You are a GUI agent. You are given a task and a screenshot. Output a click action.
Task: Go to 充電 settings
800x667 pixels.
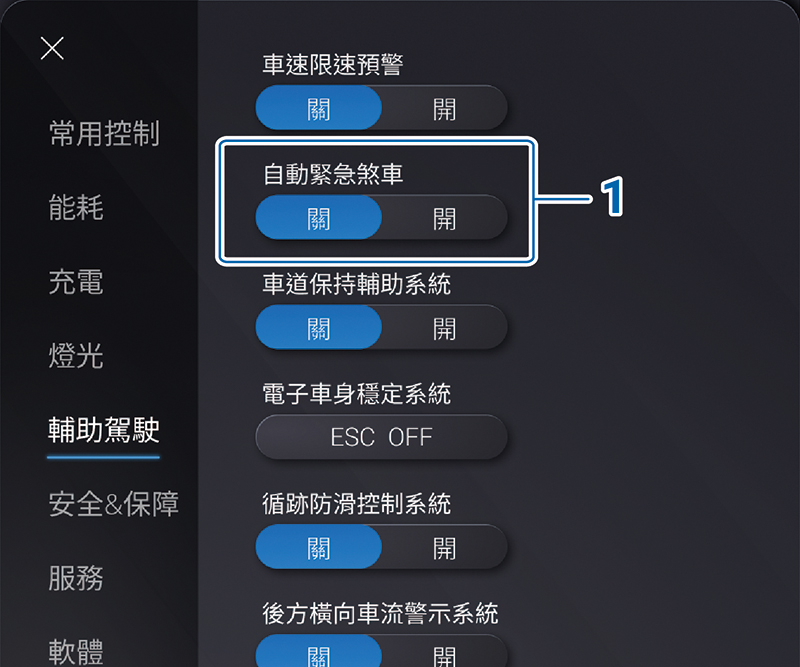click(76, 282)
